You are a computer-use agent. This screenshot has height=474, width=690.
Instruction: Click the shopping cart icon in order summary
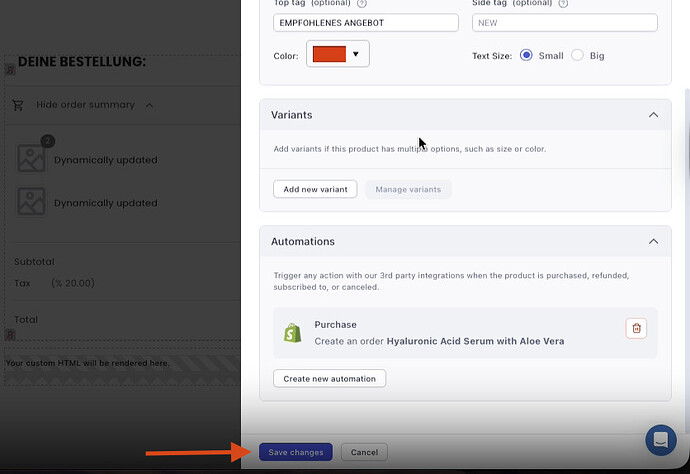(18, 105)
